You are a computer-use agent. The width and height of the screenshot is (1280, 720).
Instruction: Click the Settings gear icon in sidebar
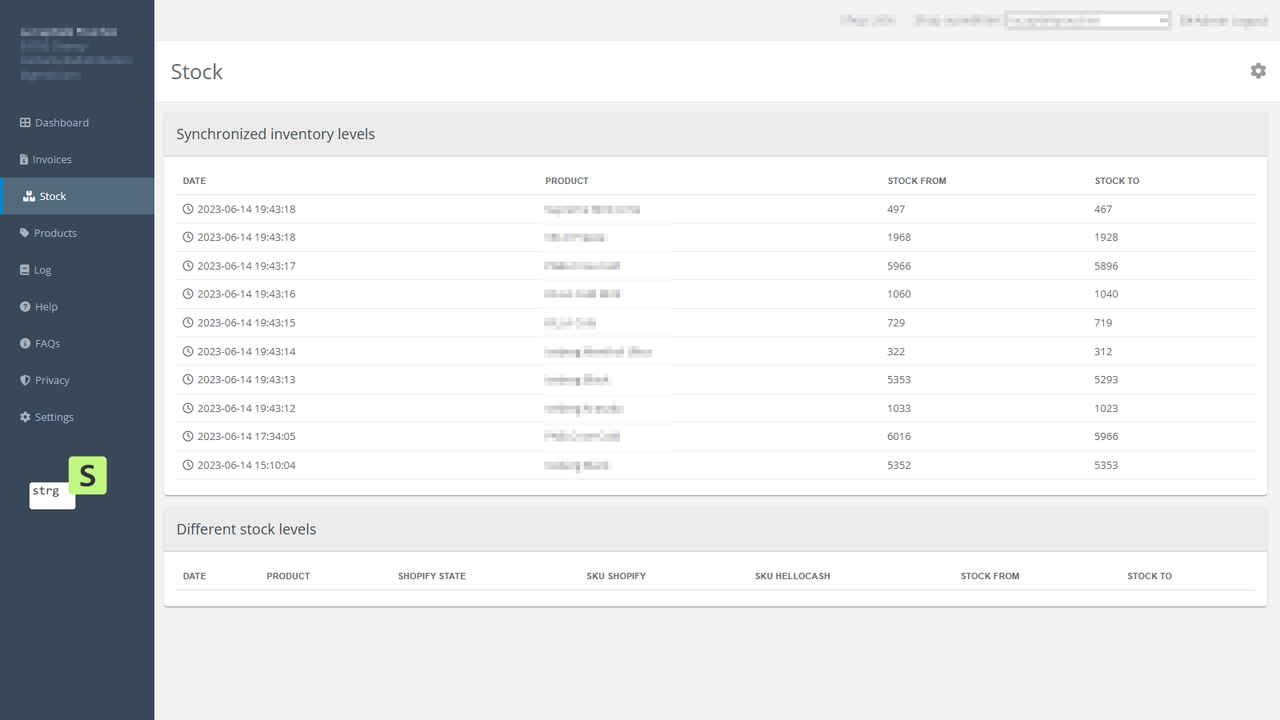pyautogui.click(x=24, y=417)
